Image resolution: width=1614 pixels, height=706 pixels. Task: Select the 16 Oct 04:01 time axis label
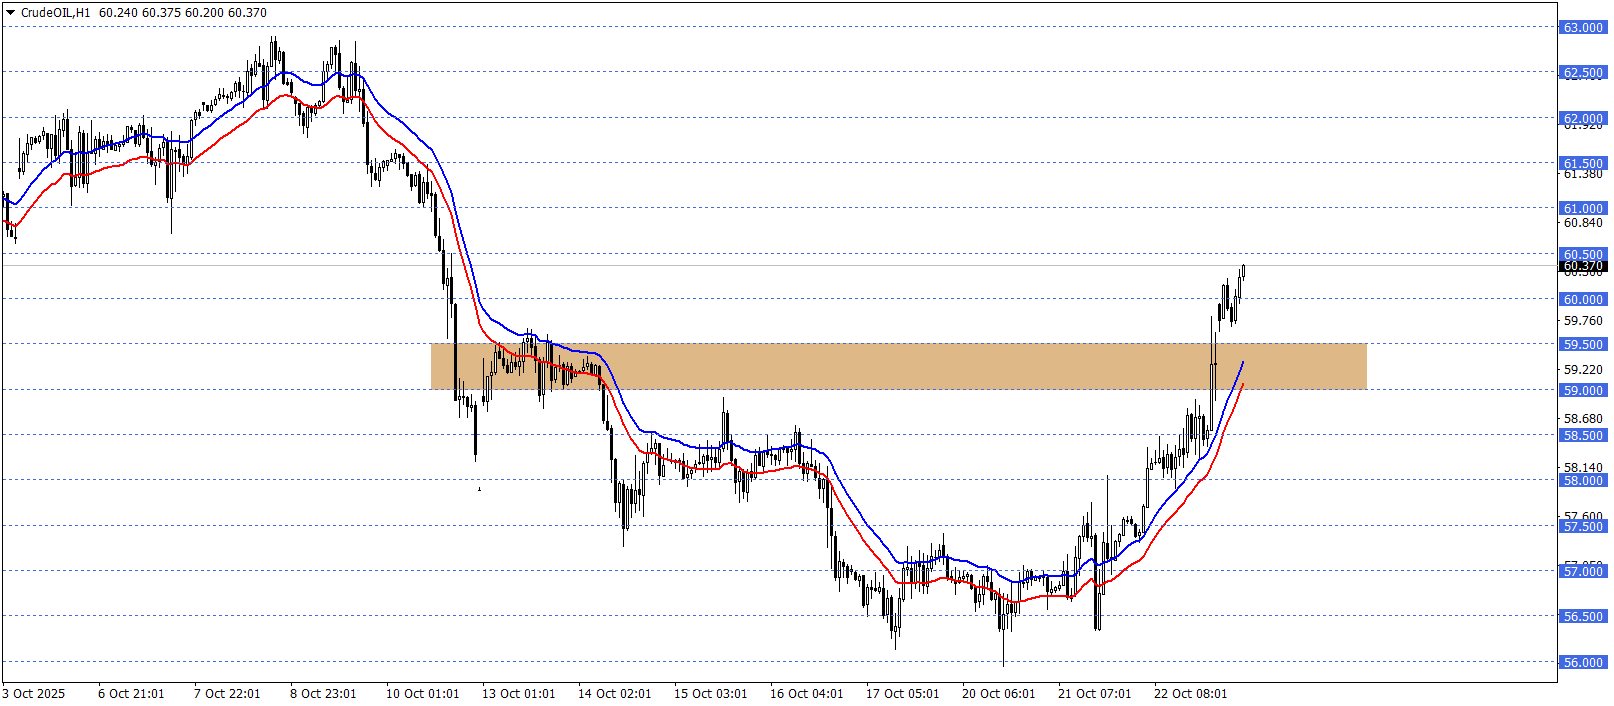pyautogui.click(x=806, y=693)
